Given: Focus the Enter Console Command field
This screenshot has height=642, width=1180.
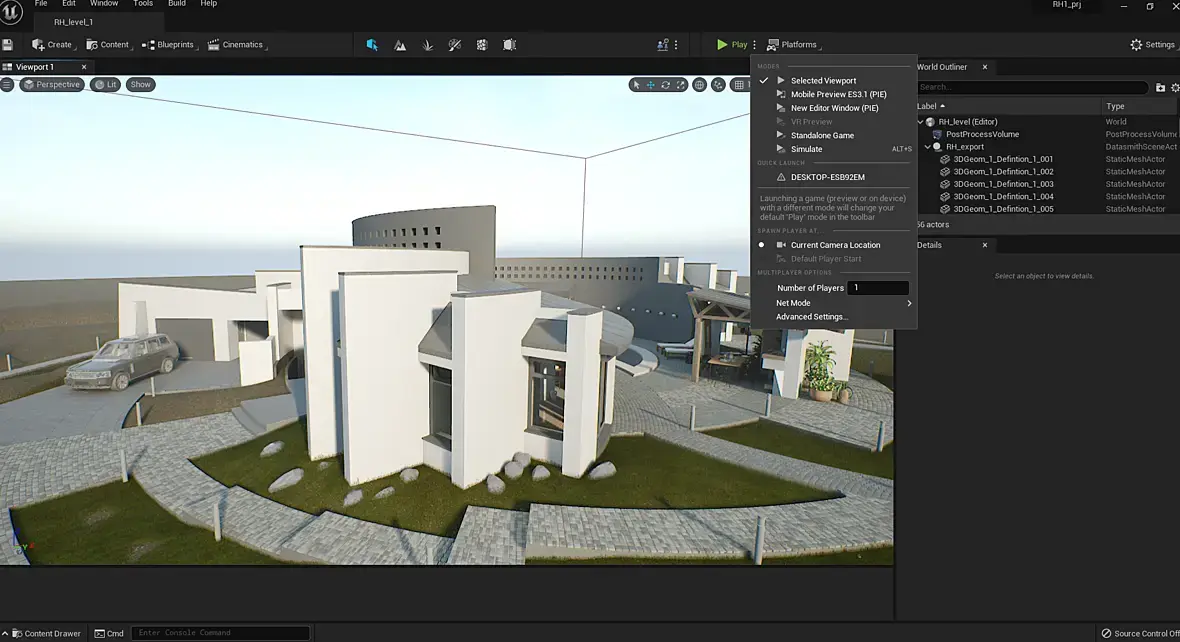Looking at the screenshot, I should click(x=220, y=633).
